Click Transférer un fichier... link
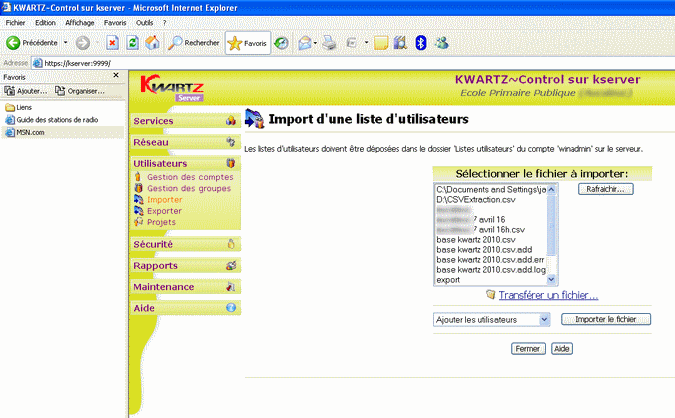 click(x=548, y=295)
